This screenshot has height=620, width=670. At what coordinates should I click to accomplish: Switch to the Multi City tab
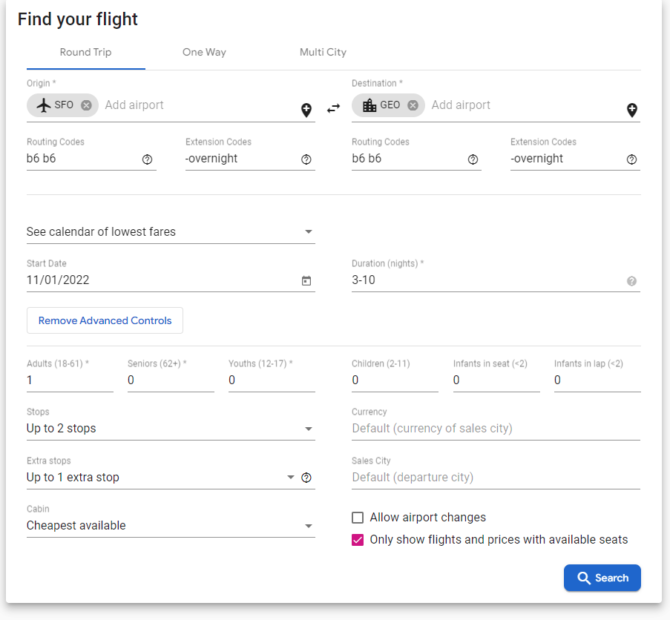pos(323,52)
